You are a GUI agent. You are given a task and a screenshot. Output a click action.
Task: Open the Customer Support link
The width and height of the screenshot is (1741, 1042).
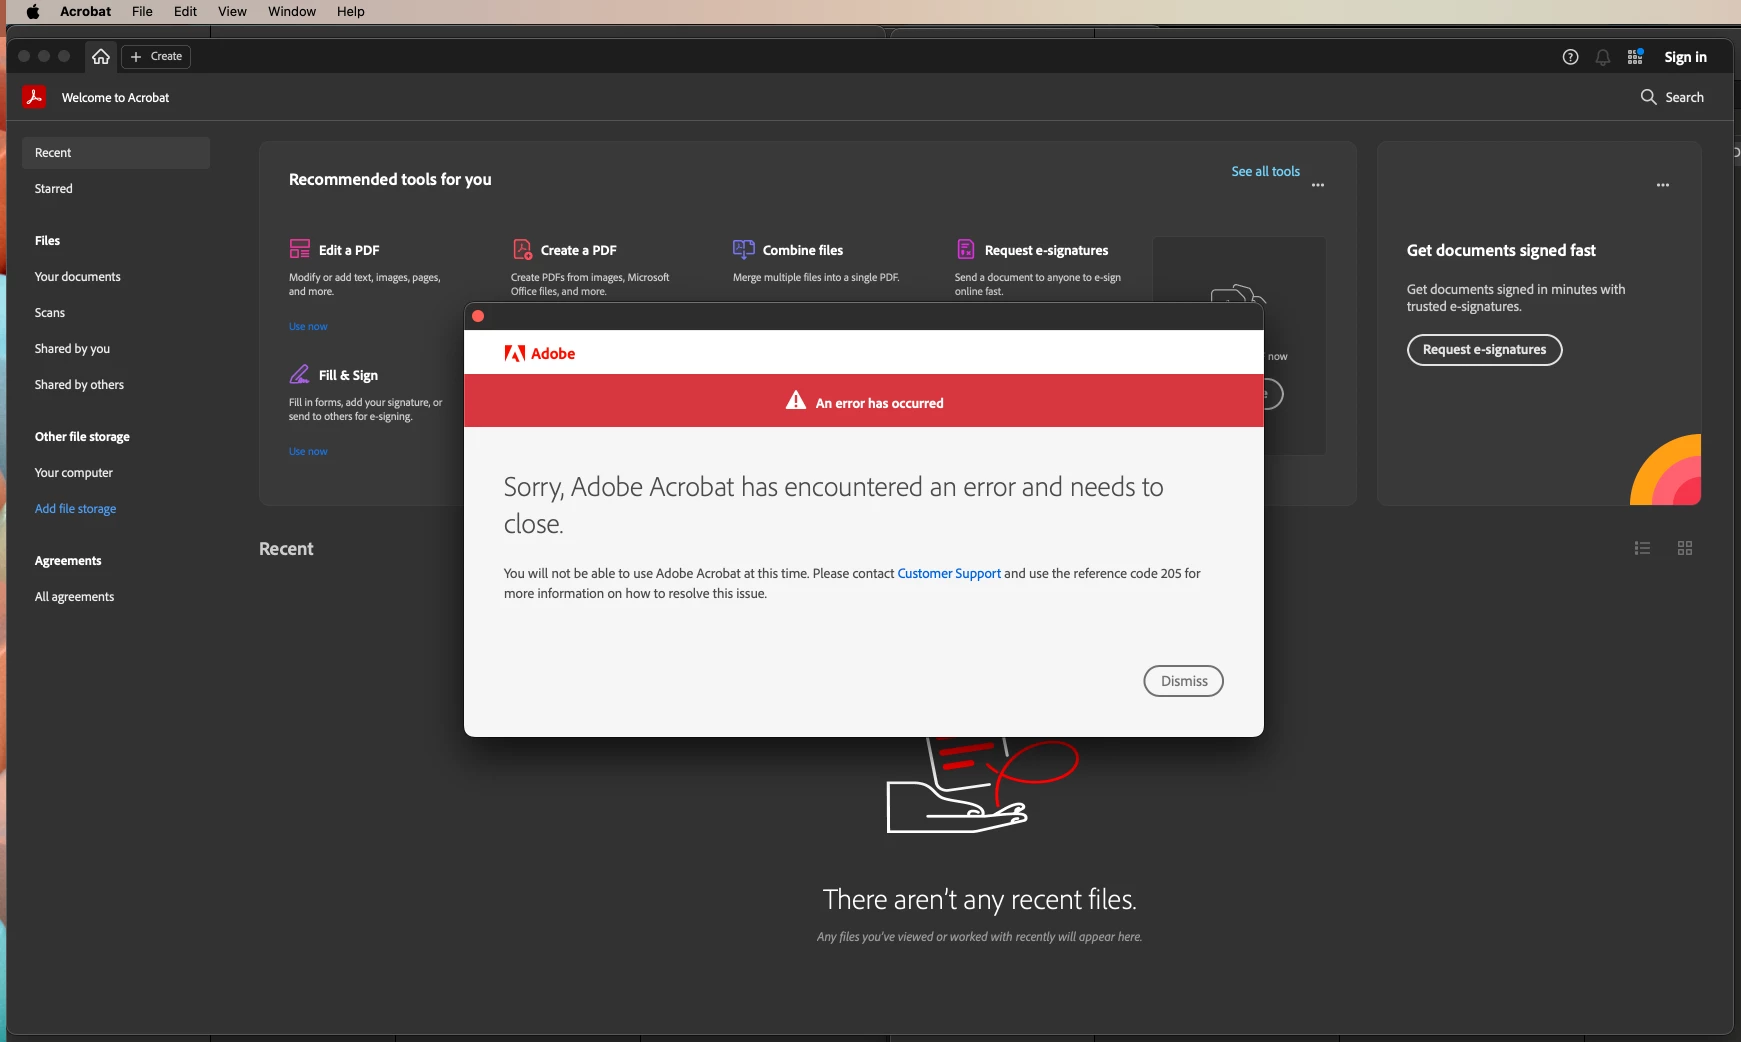pyautogui.click(x=949, y=573)
